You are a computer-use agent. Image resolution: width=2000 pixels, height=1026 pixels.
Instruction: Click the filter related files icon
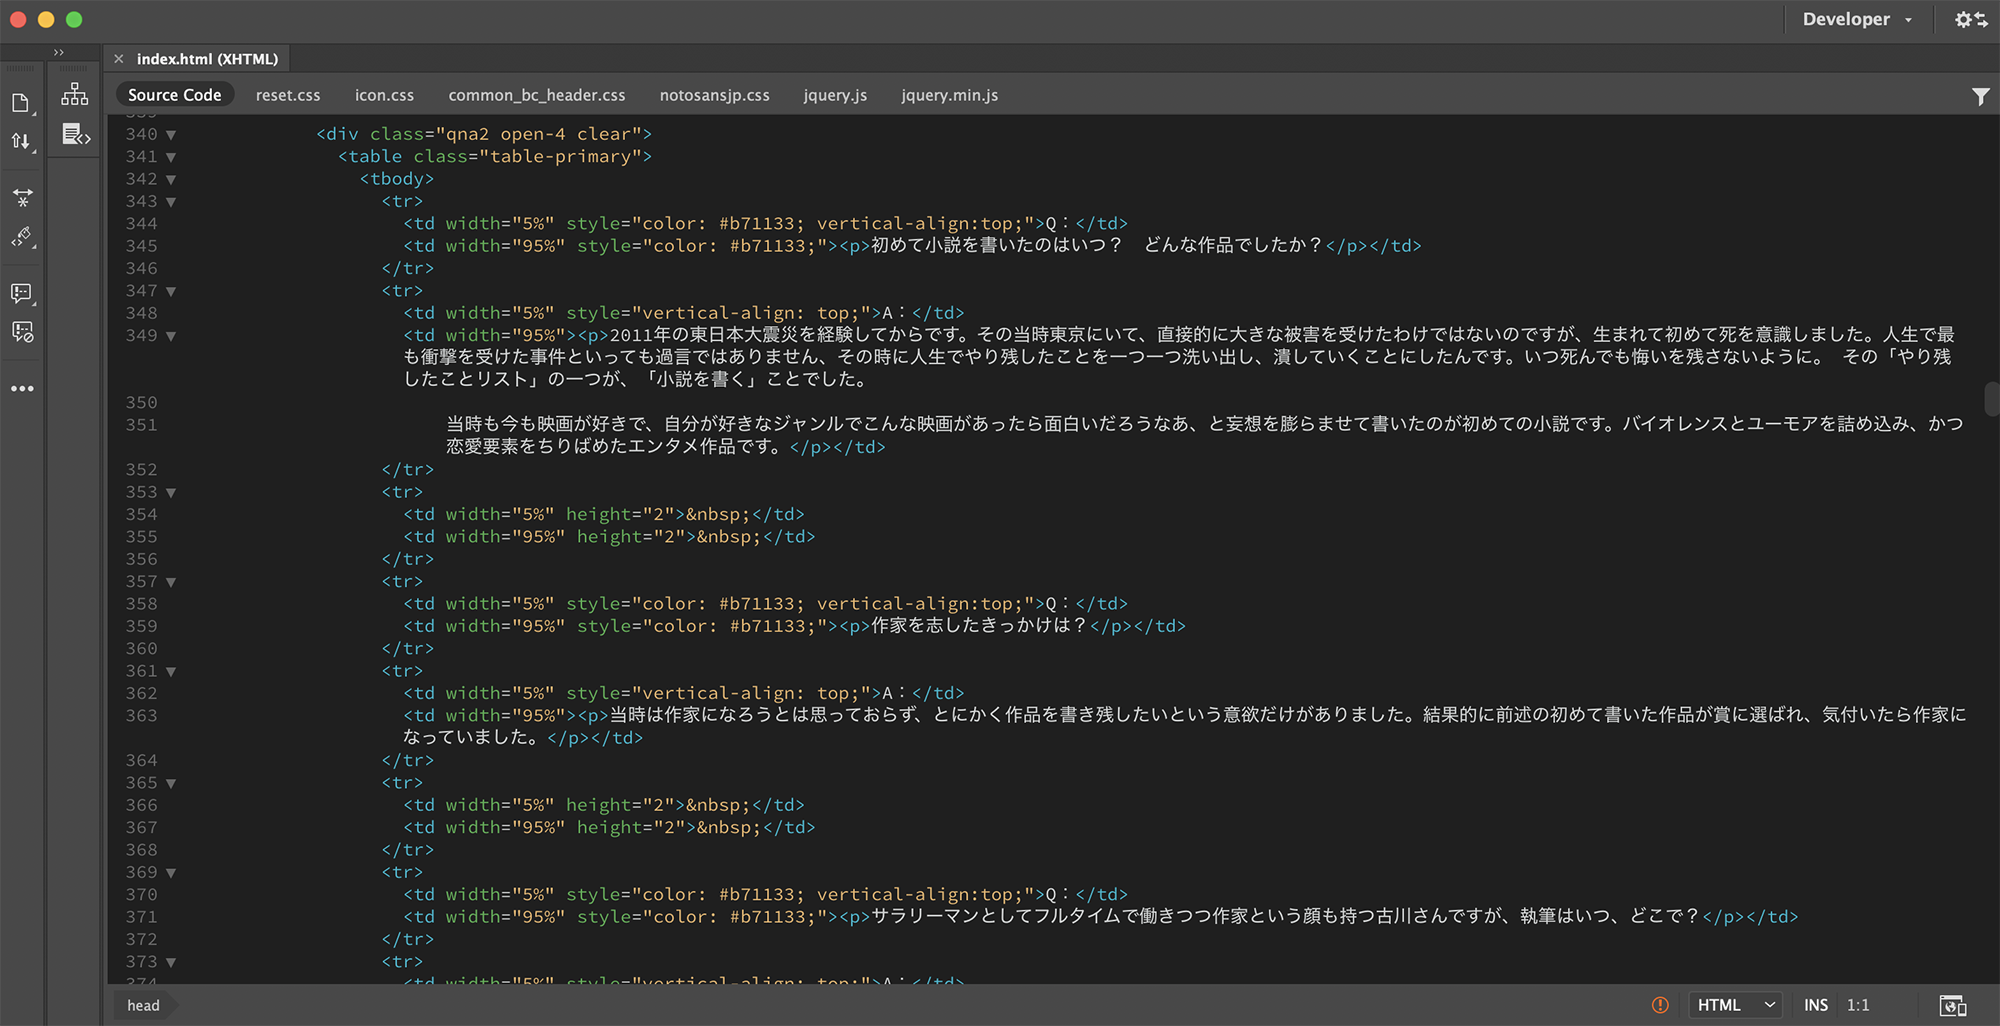click(1980, 96)
